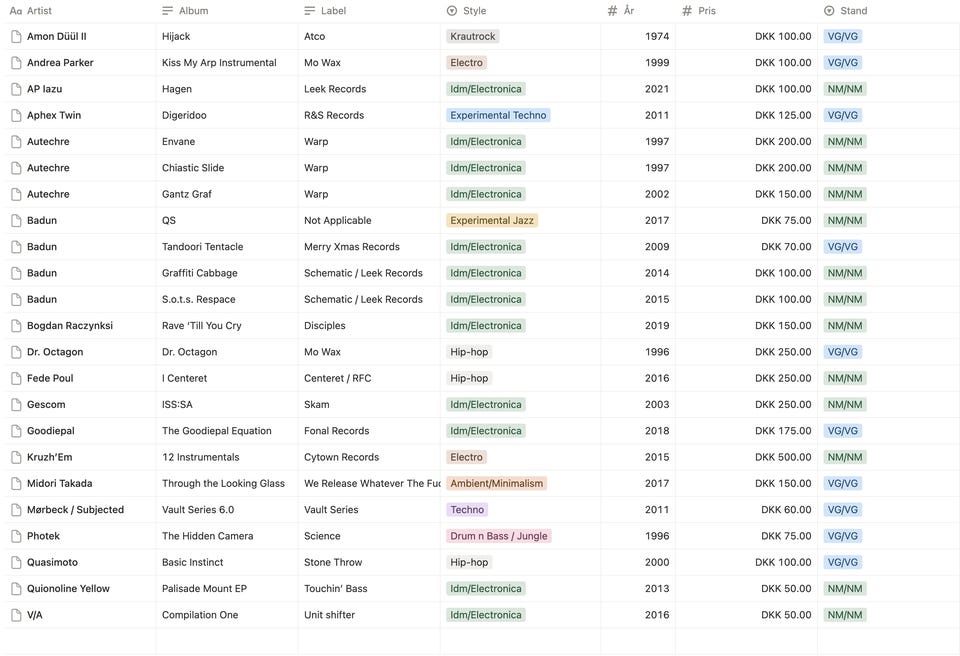This screenshot has width=960, height=656.
Task: Click the number hash icon beside Pris
Action: tap(687, 11)
